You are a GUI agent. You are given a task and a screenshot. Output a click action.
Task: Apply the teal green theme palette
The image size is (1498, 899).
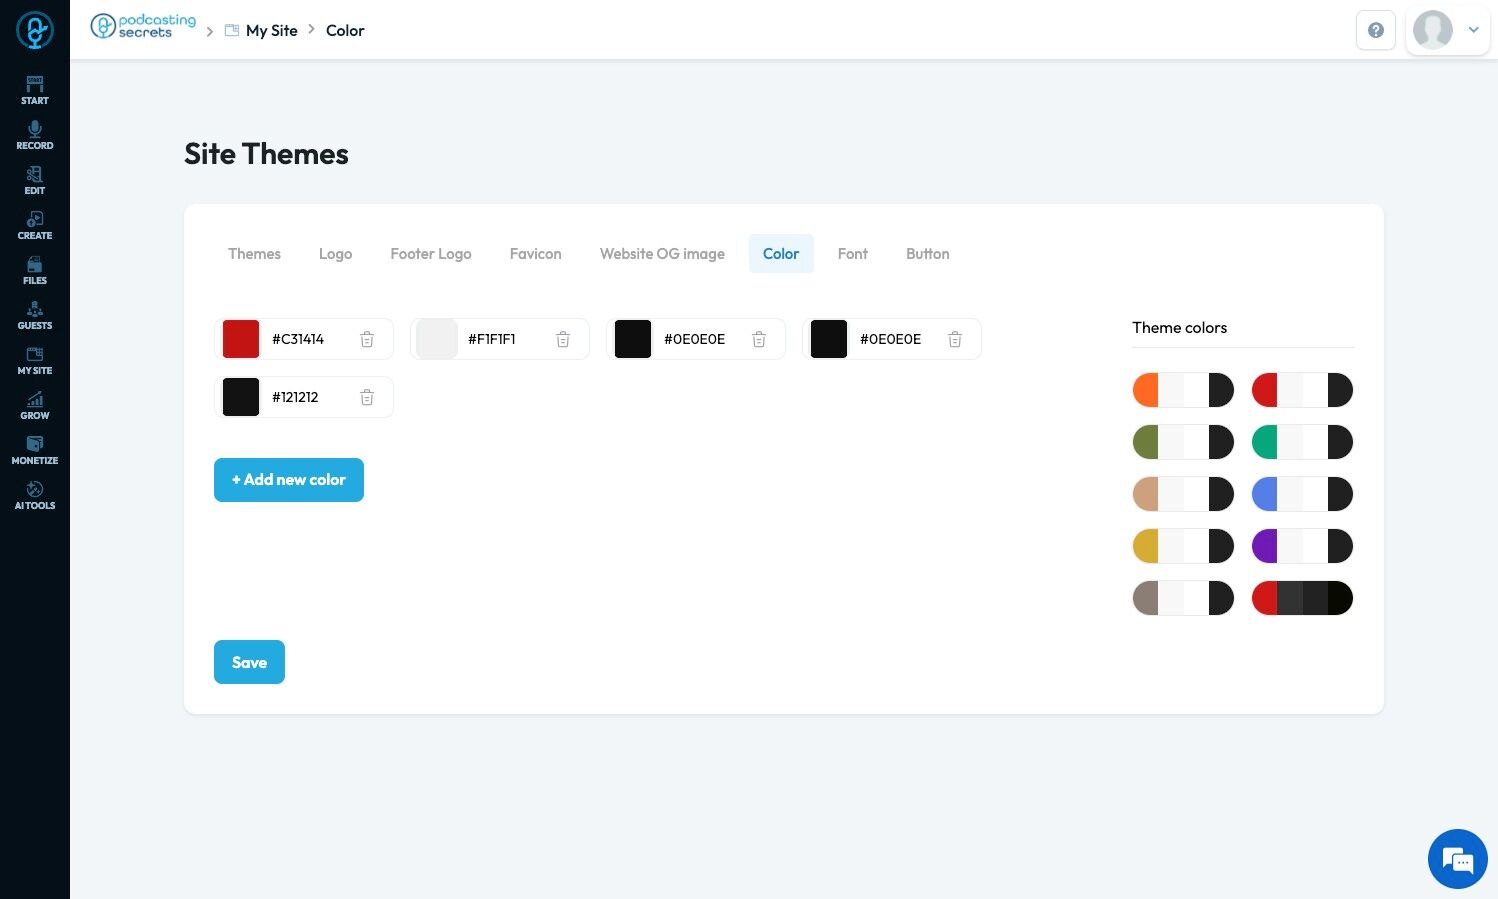[x=1302, y=442]
